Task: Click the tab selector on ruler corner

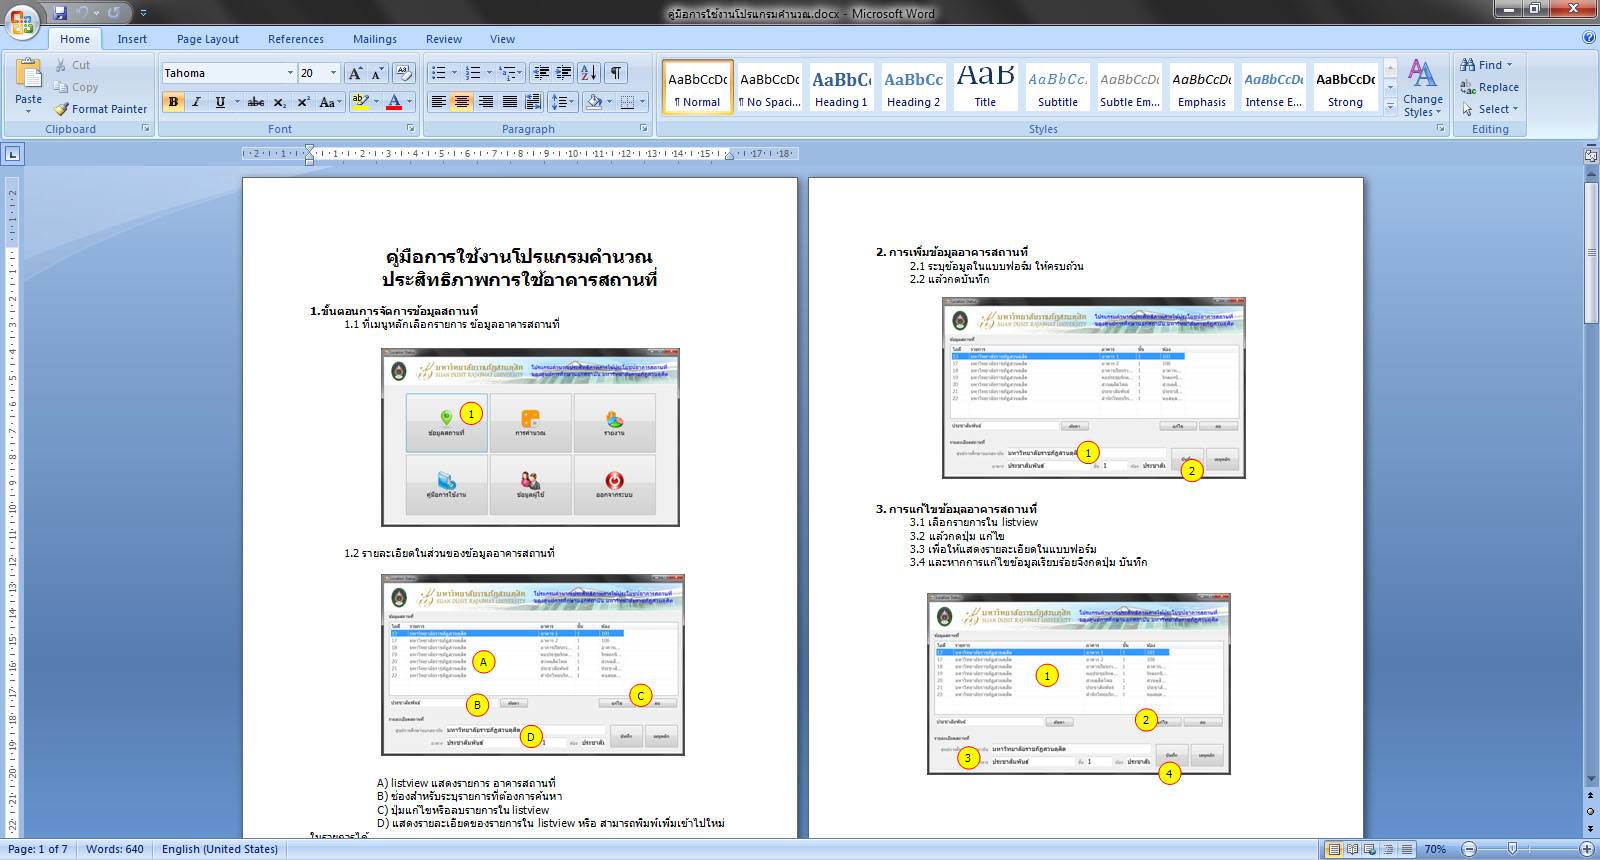Action: [x=12, y=154]
